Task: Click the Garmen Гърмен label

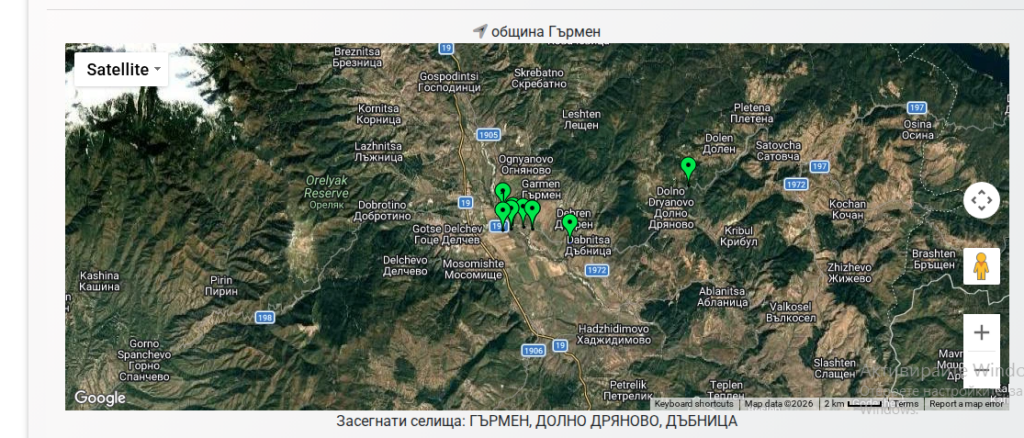Action: click(541, 189)
